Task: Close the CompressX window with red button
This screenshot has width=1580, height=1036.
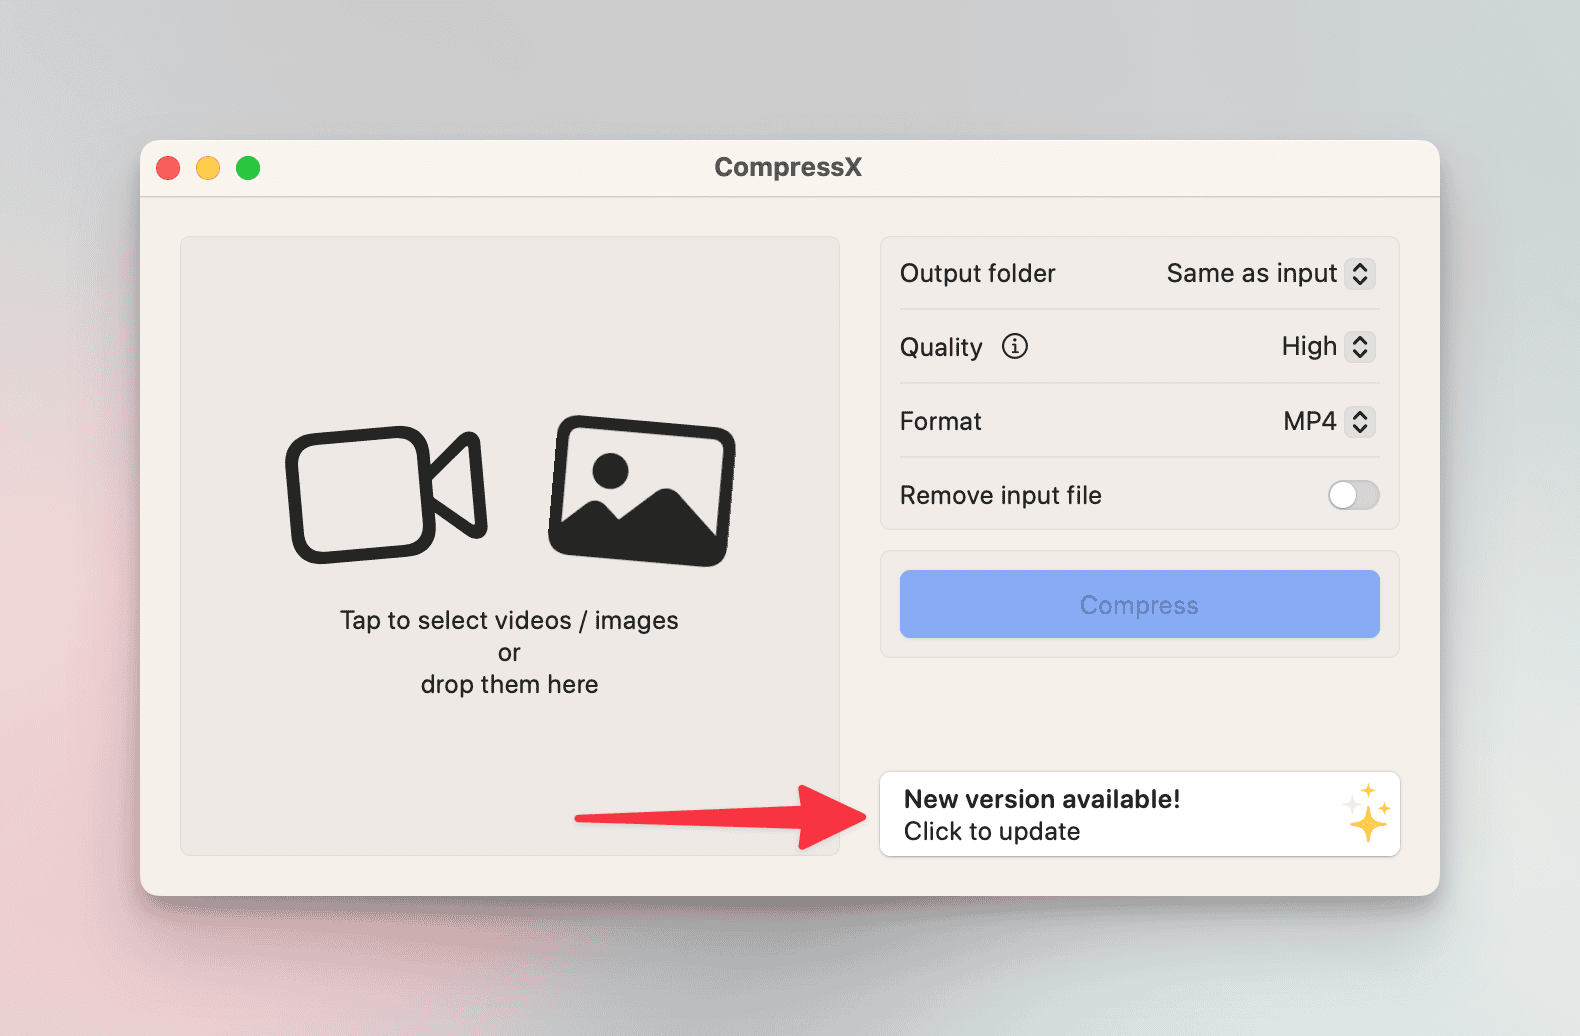Action: click(168, 168)
